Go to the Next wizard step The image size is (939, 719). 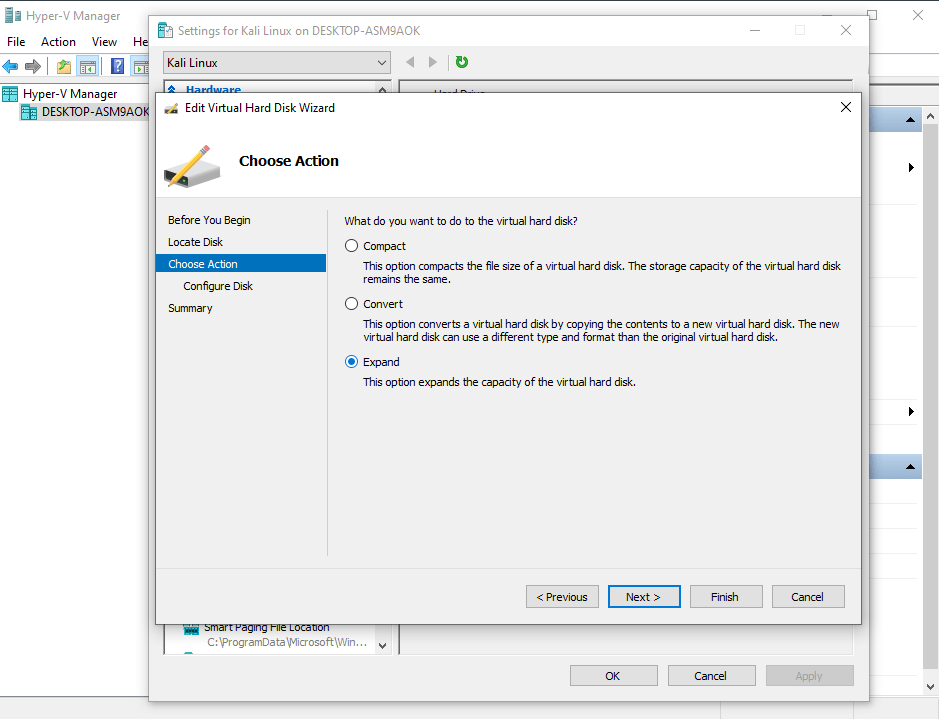click(644, 597)
